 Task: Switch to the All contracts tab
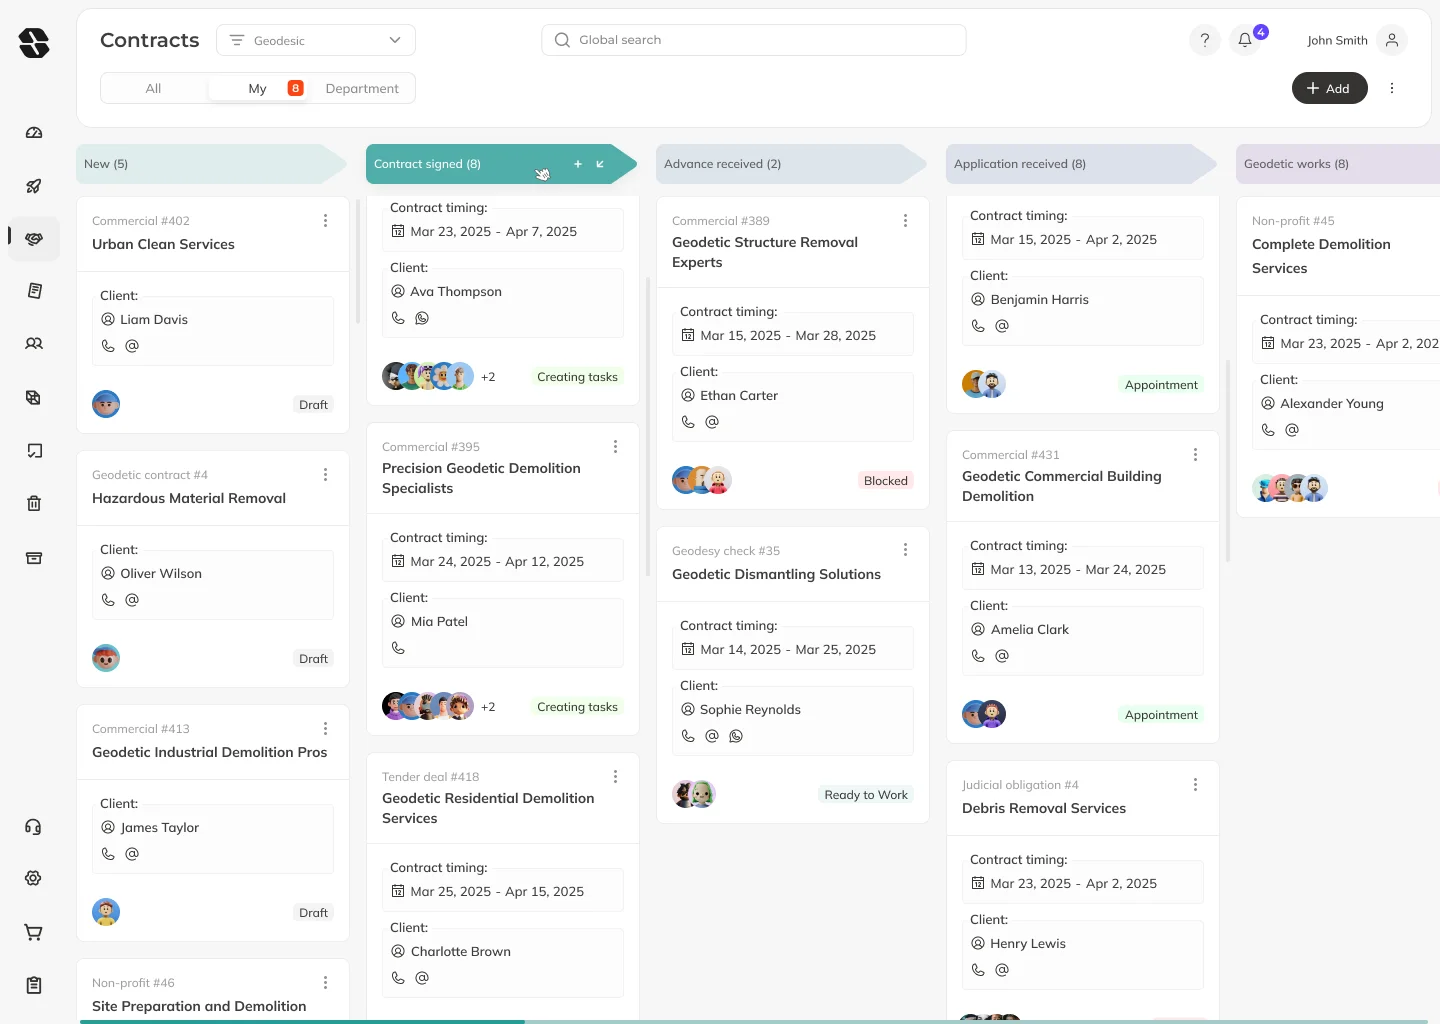coord(154,88)
